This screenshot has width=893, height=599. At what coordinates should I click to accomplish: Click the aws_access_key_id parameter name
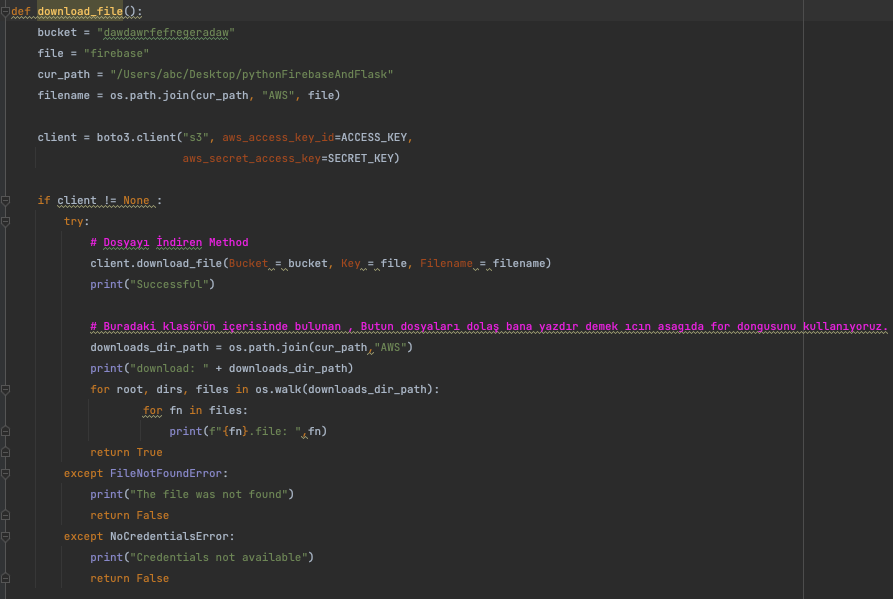pos(278,137)
